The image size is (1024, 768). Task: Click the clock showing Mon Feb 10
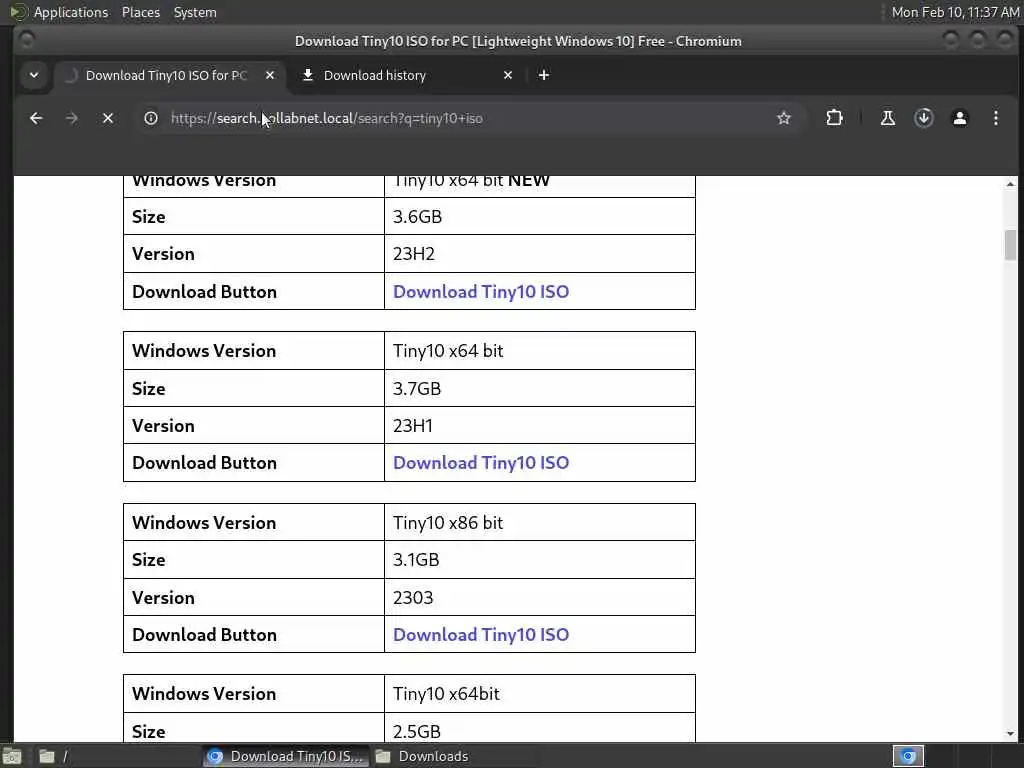(955, 12)
